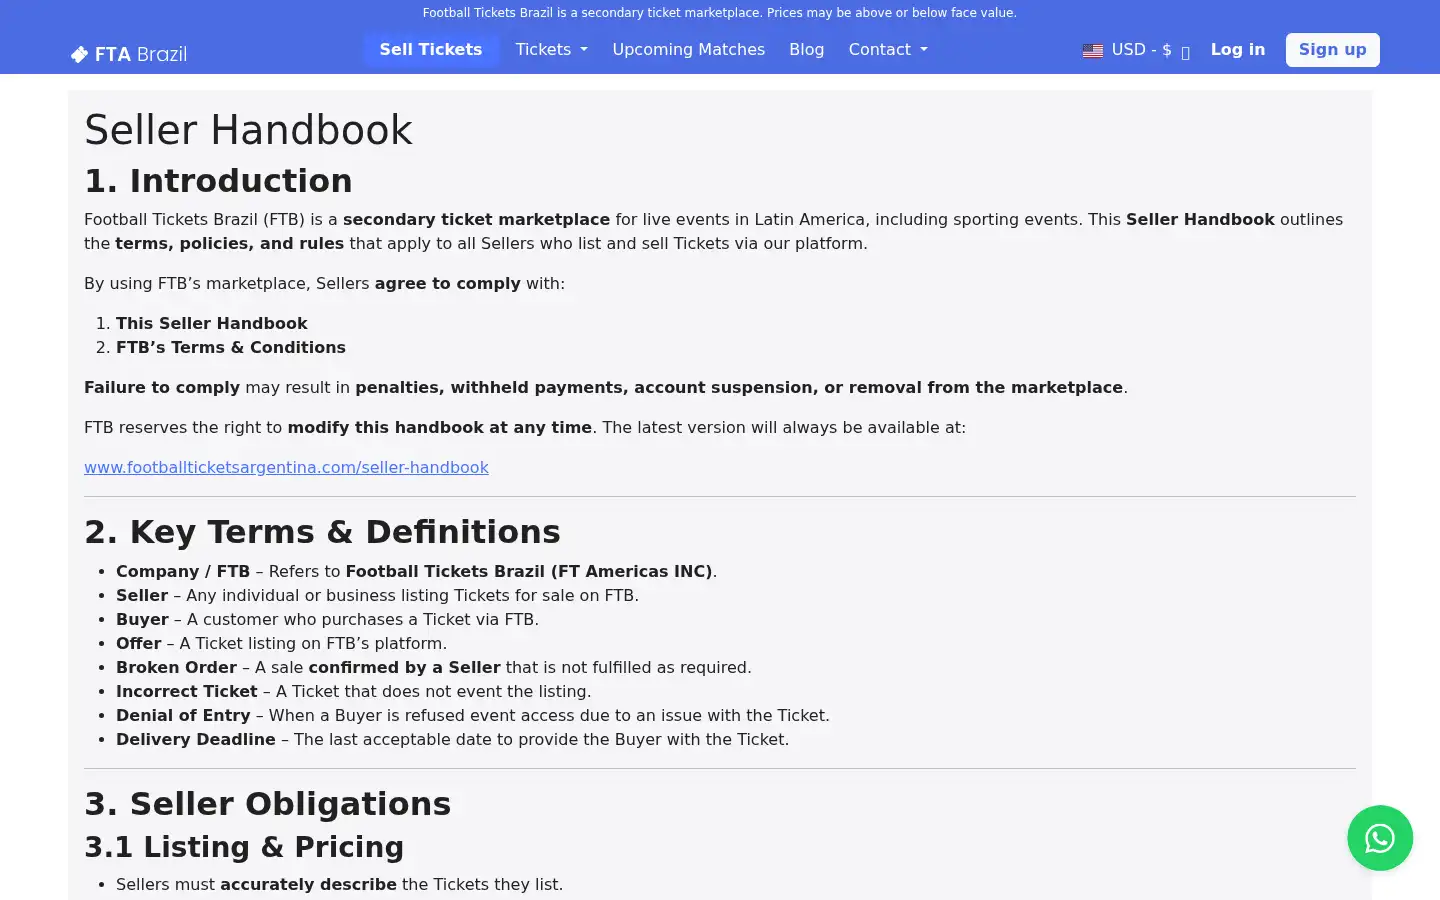Open the WhatsApp chat button

pyautogui.click(x=1380, y=838)
